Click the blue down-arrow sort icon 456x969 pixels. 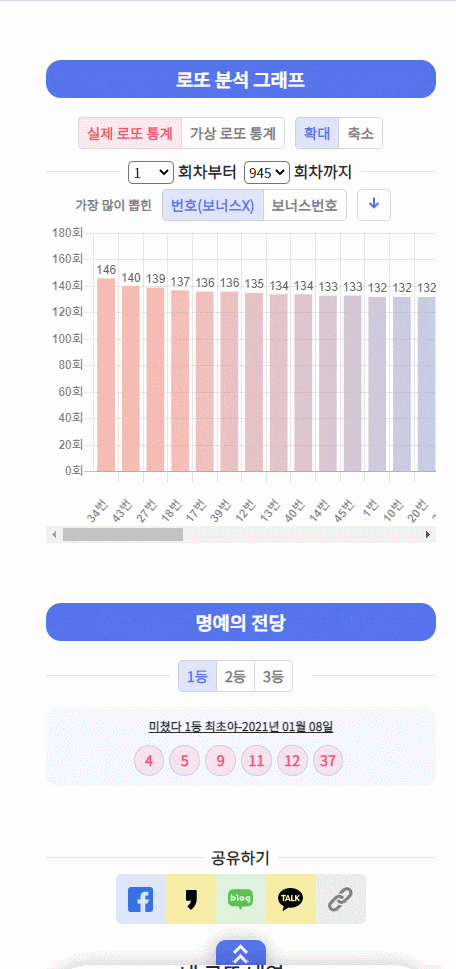click(x=374, y=205)
